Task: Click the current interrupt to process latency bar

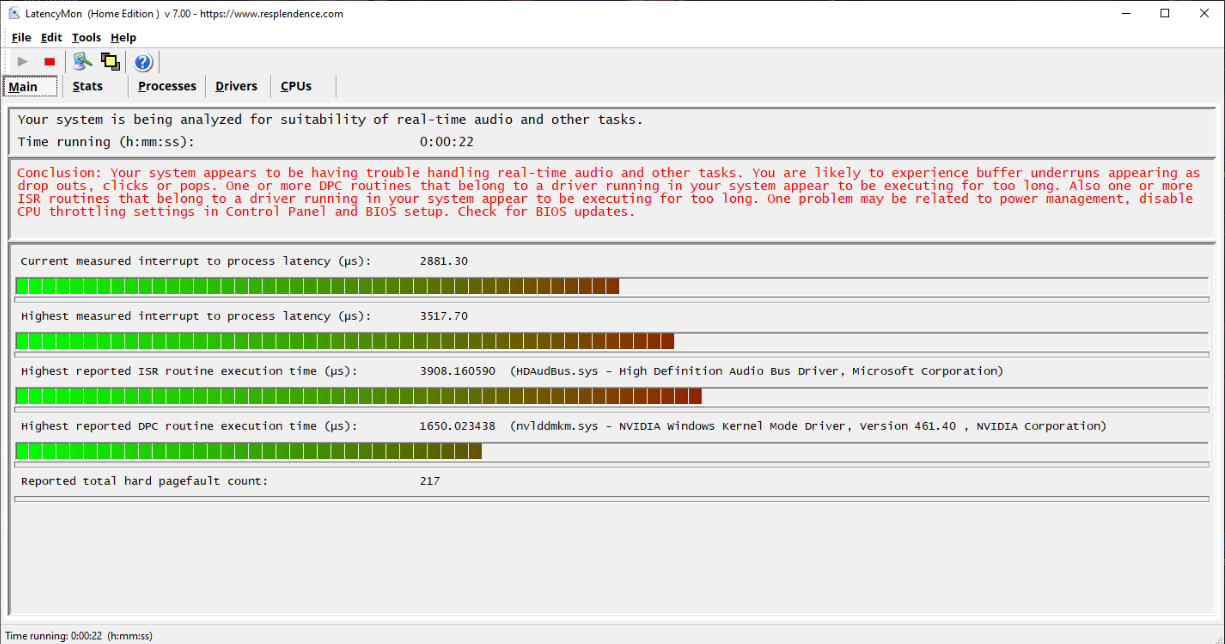Action: tap(612, 286)
